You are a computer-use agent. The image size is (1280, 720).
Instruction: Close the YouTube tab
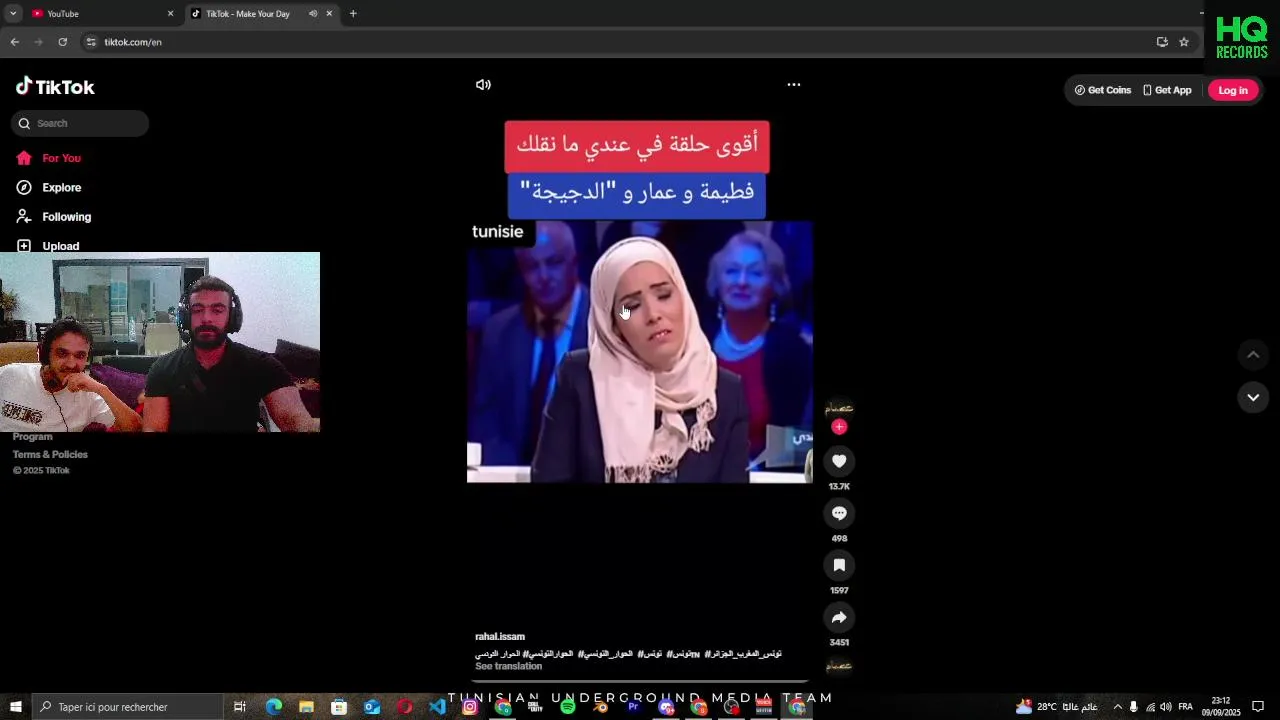pos(170,14)
